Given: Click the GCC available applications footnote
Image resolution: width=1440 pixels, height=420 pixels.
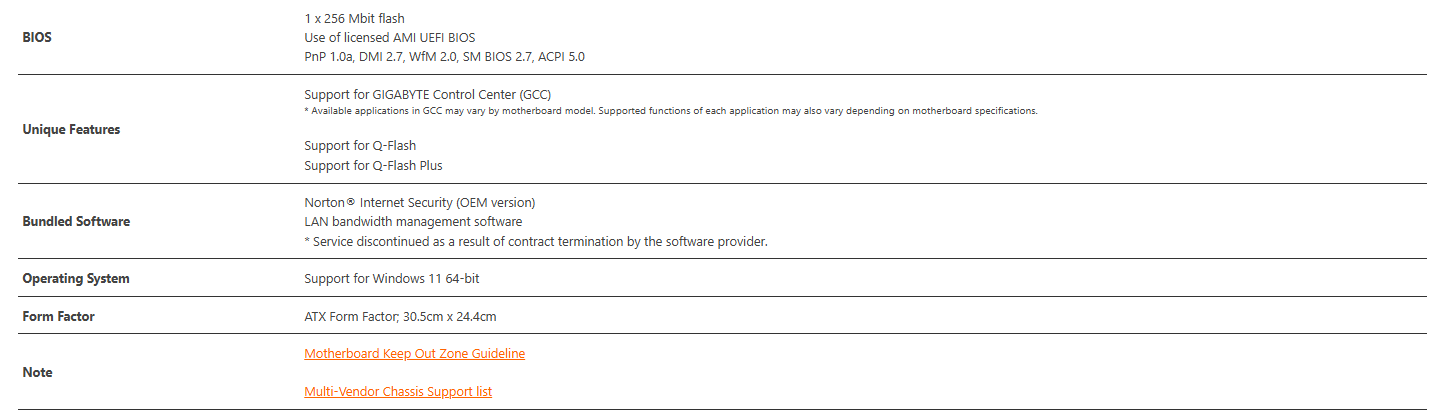Looking at the screenshot, I should tap(670, 111).
